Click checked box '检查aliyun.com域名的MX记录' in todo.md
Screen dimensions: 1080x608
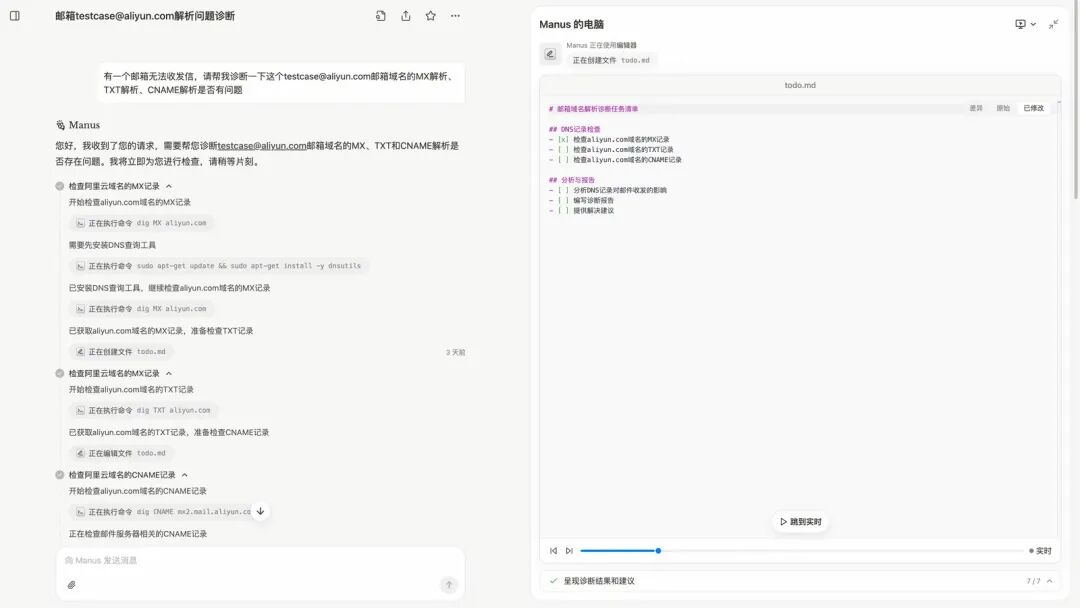(563, 139)
